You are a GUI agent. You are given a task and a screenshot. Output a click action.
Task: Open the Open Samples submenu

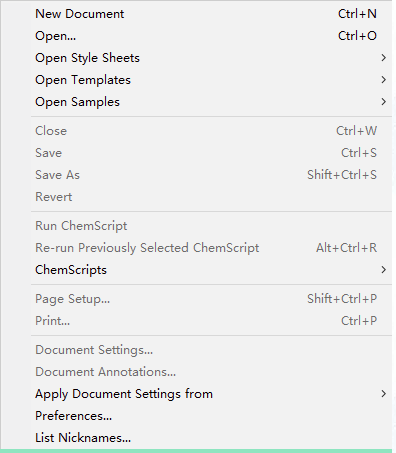211,102
